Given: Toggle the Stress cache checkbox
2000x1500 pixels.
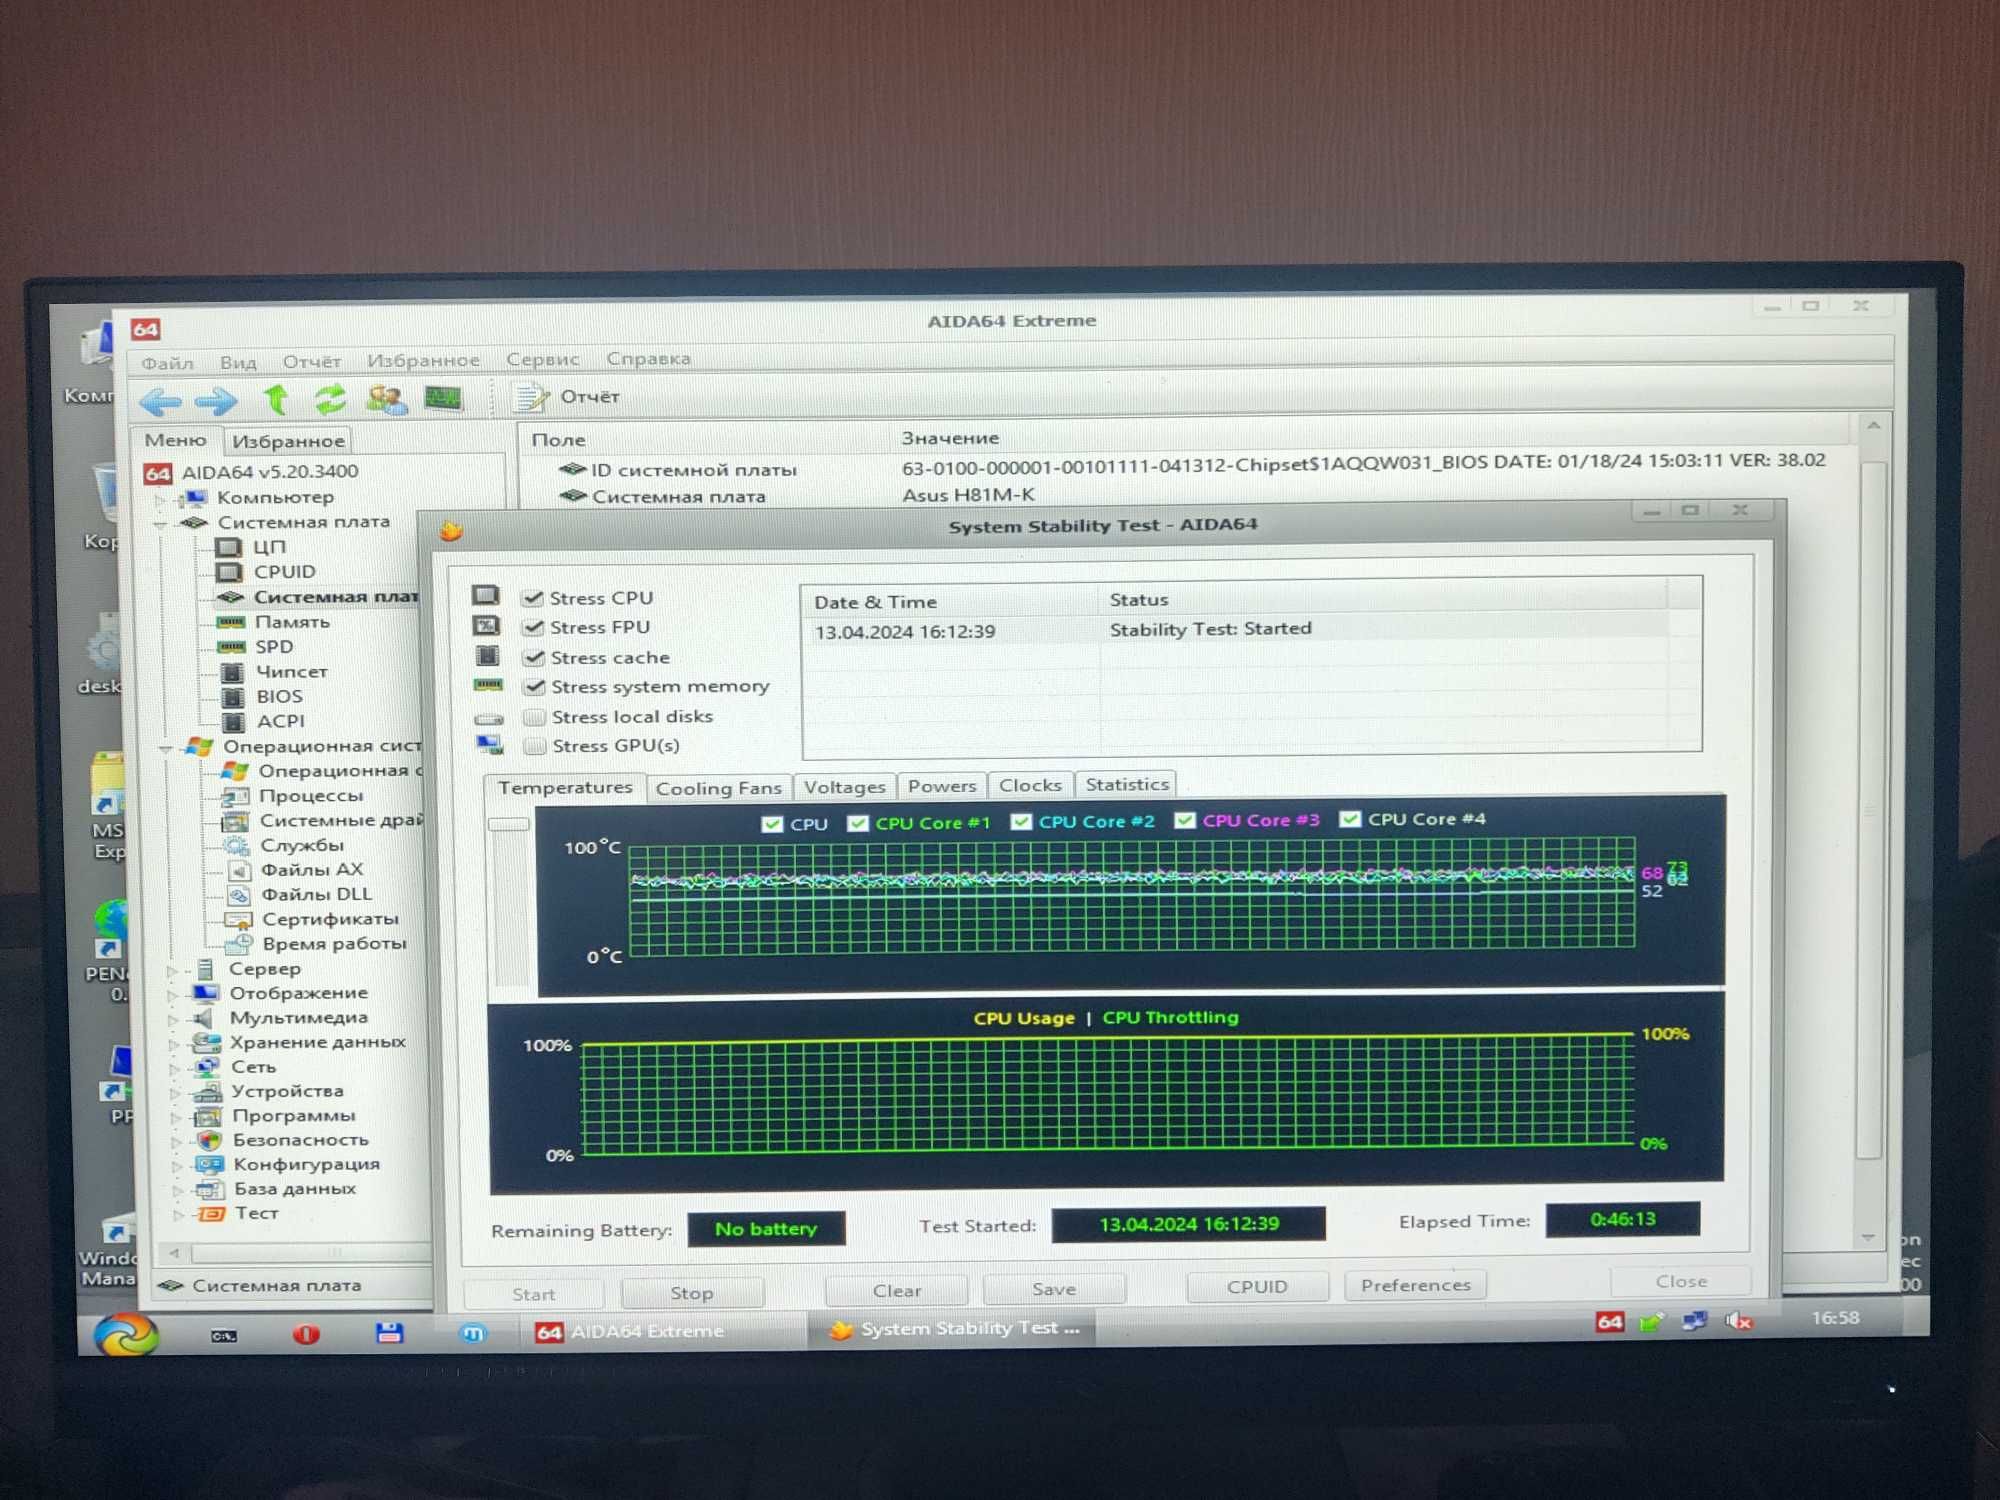Looking at the screenshot, I should point(535,657).
